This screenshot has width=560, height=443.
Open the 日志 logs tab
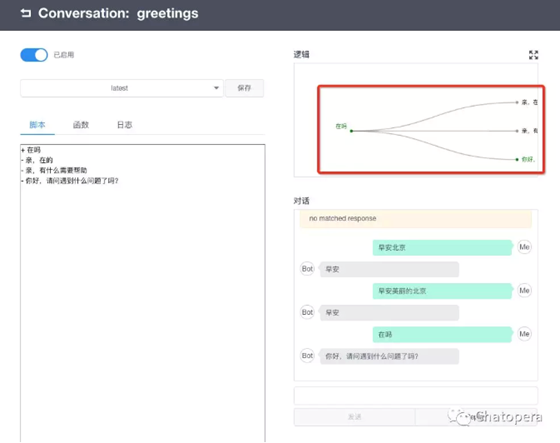click(124, 125)
